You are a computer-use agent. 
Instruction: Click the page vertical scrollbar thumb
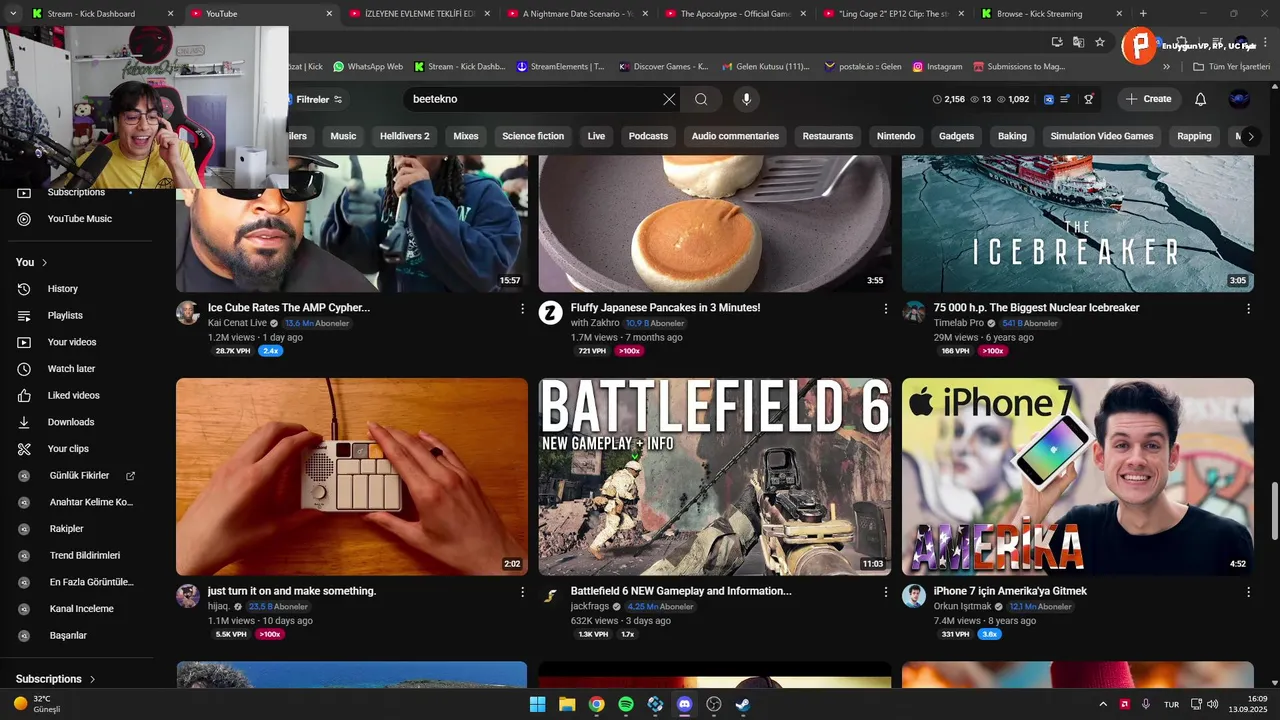(x=1274, y=510)
